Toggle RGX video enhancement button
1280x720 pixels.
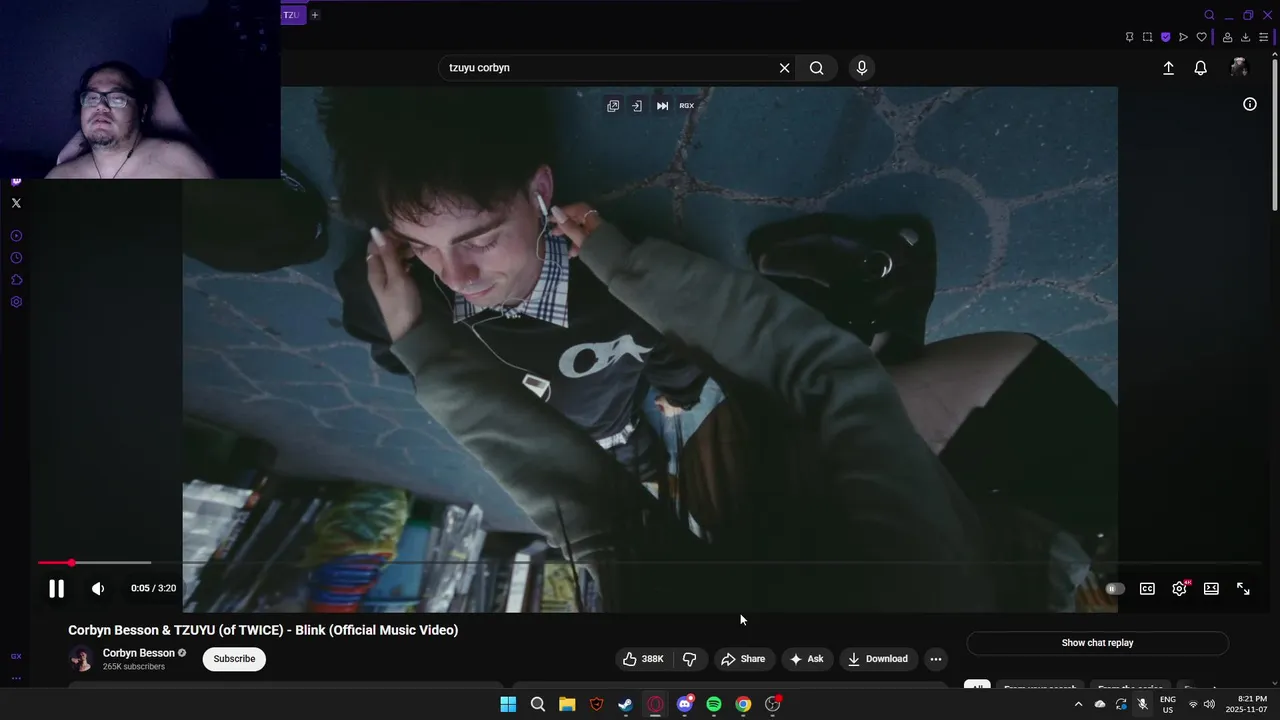pos(687,106)
